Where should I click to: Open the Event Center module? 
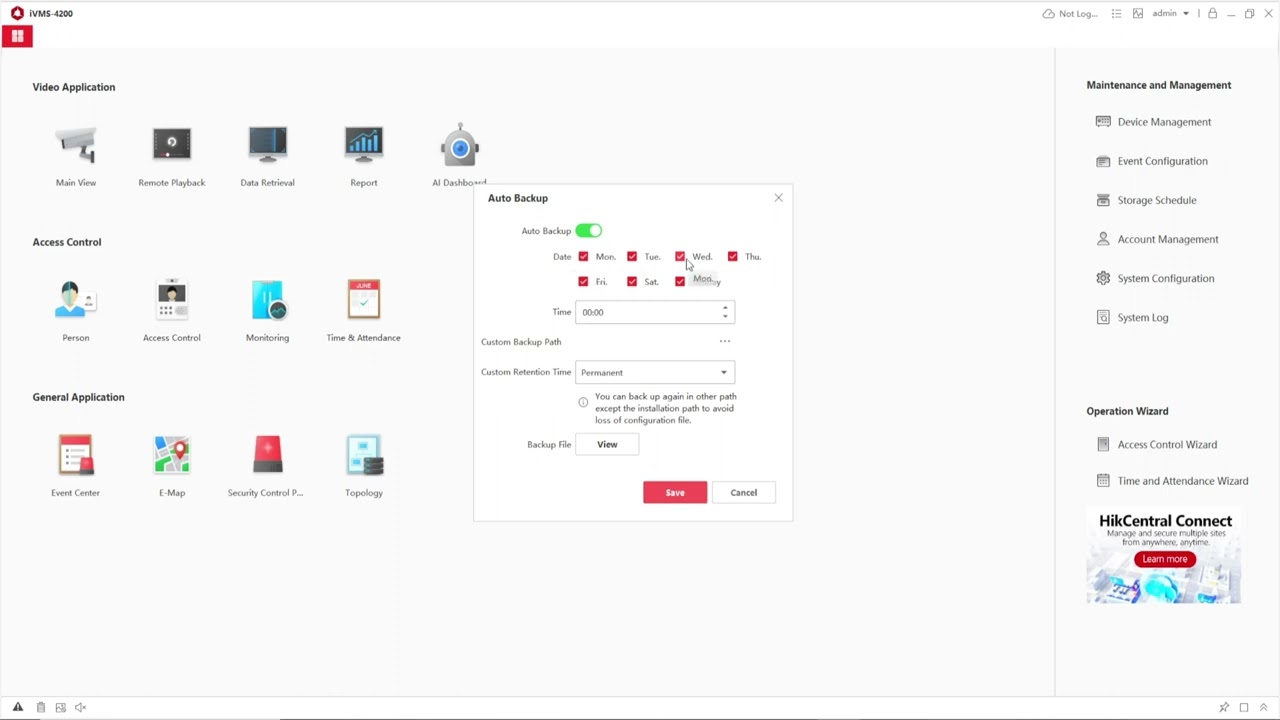[76, 466]
